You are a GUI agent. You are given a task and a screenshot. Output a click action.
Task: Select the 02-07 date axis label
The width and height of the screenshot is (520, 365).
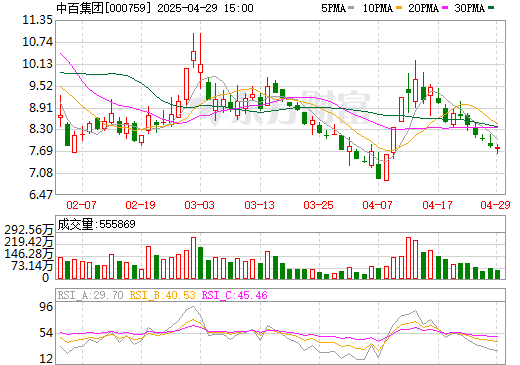pyautogui.click(x=81, y=205)
